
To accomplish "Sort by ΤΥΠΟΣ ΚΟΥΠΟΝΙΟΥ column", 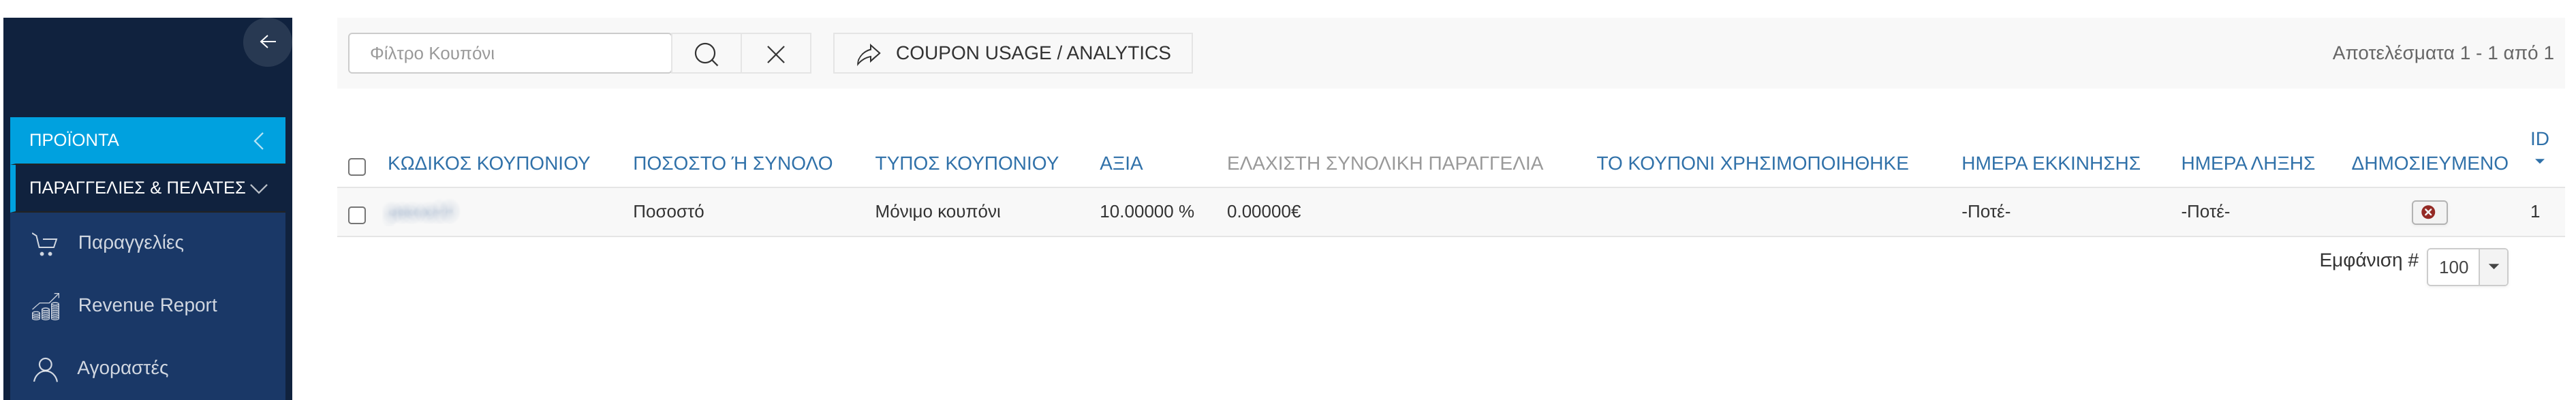I will point(966,163).
